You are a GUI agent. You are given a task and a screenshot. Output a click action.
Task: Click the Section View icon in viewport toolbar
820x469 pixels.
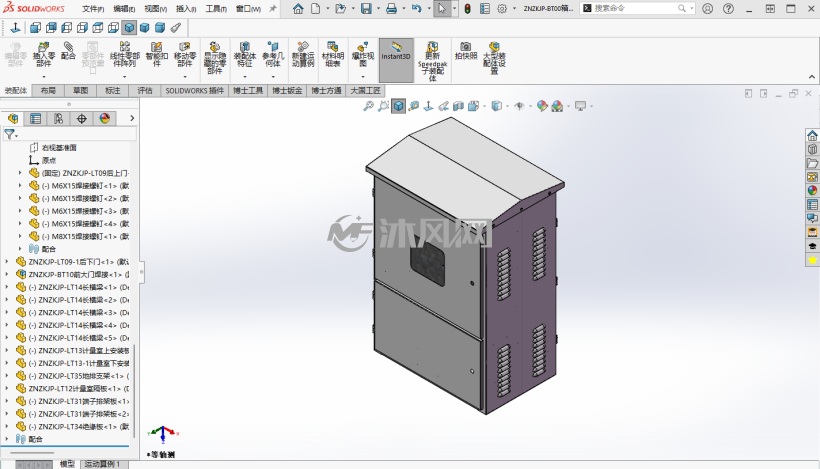(458, 106)
